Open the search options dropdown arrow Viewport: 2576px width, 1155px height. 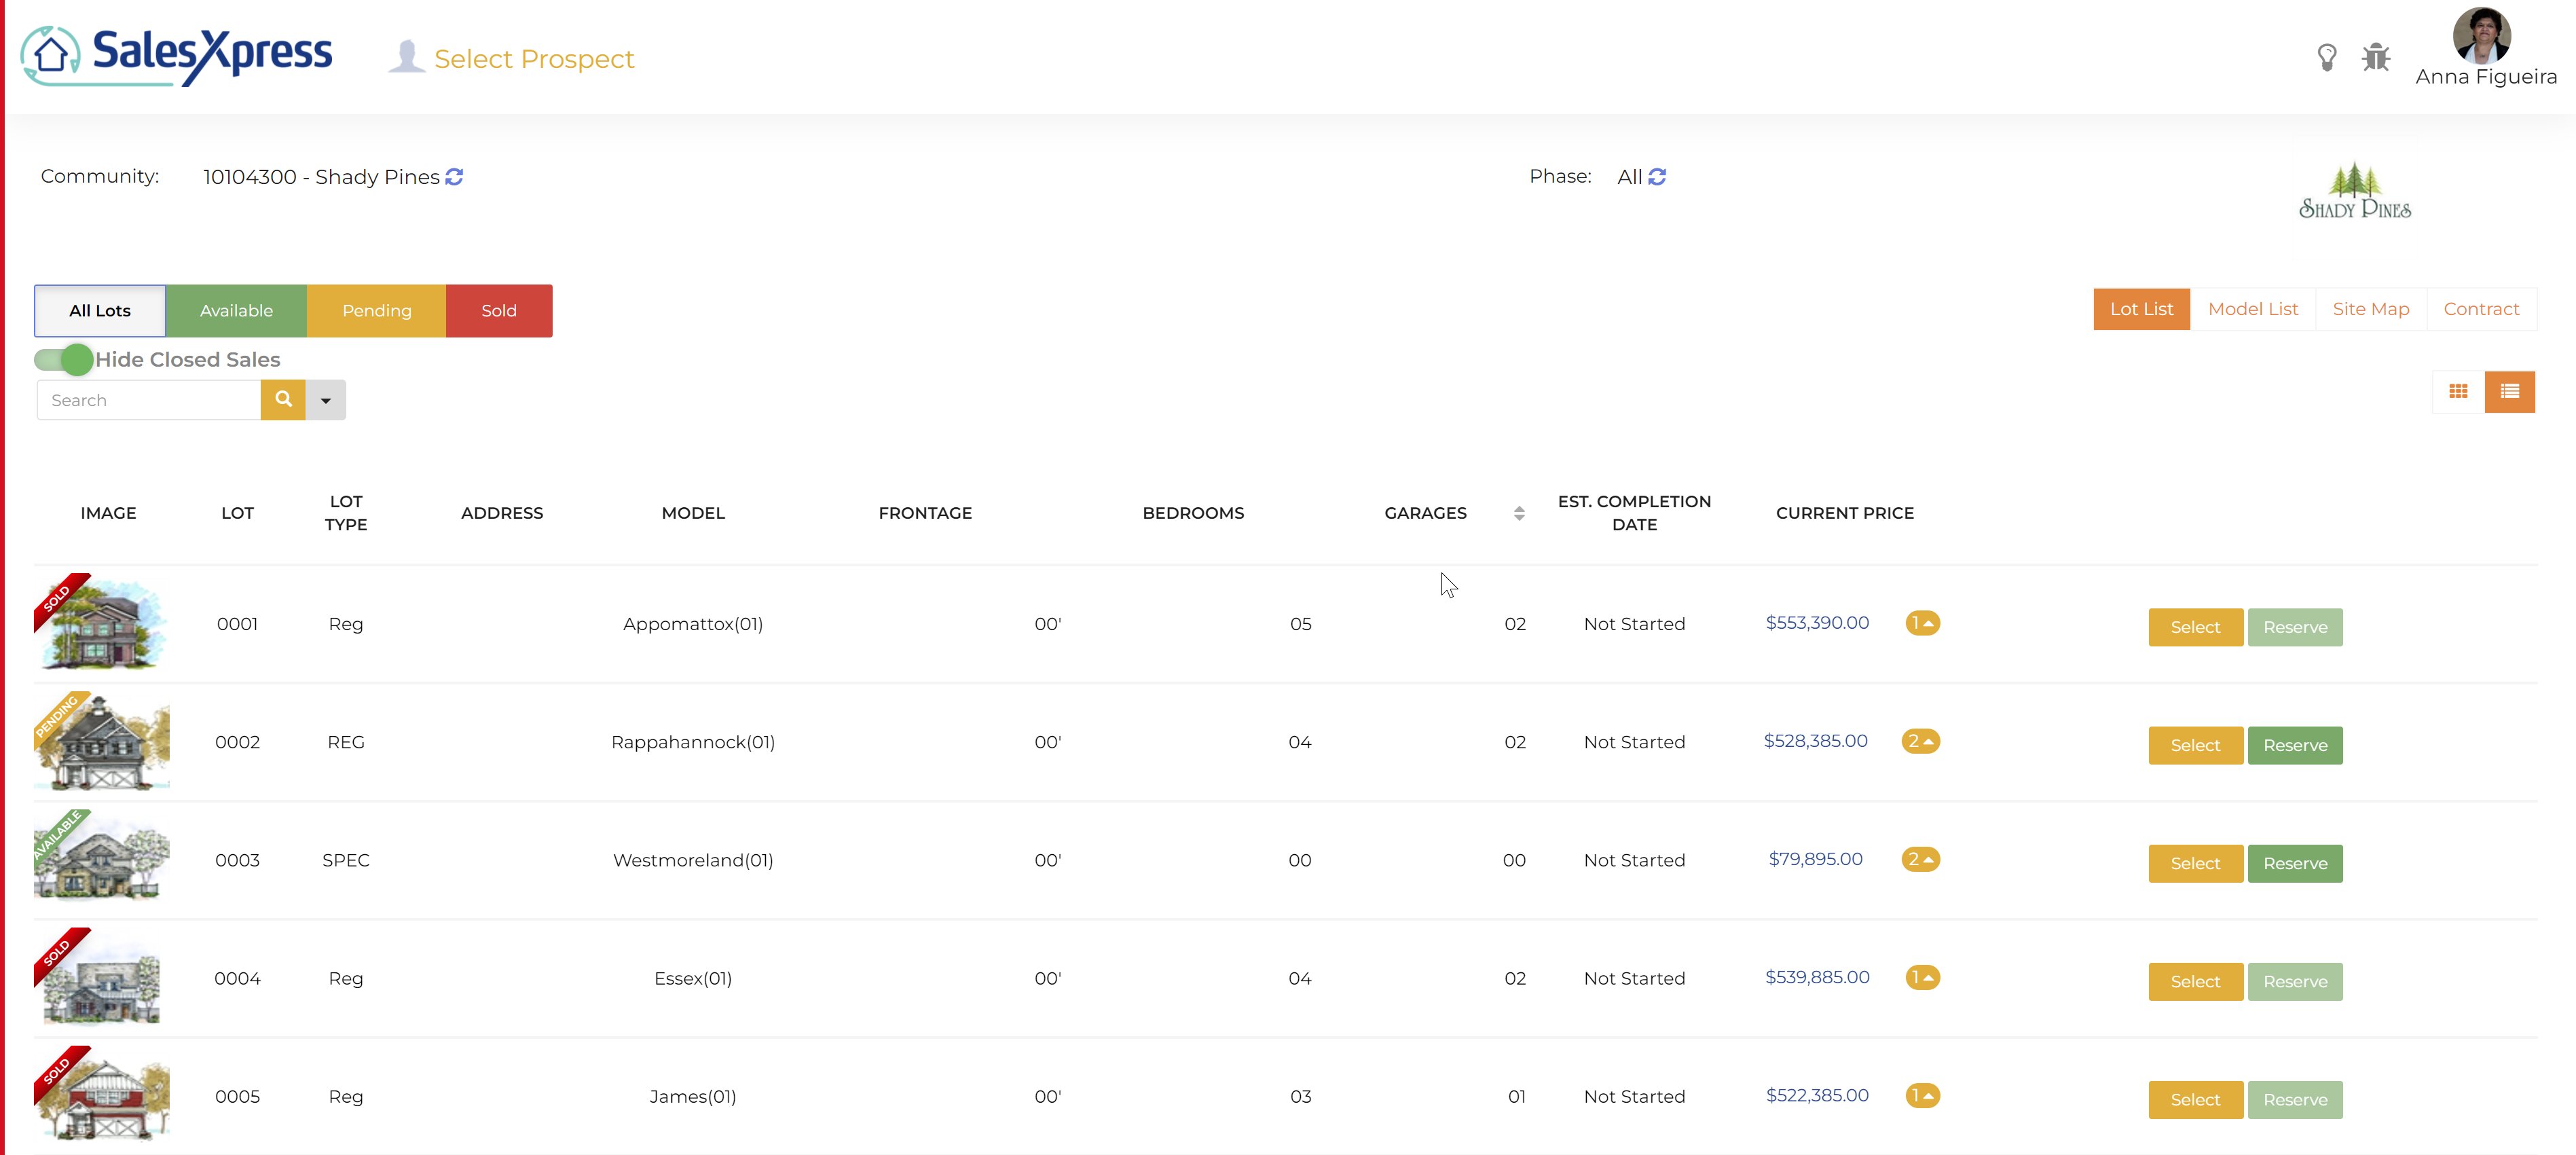(326, 400)
